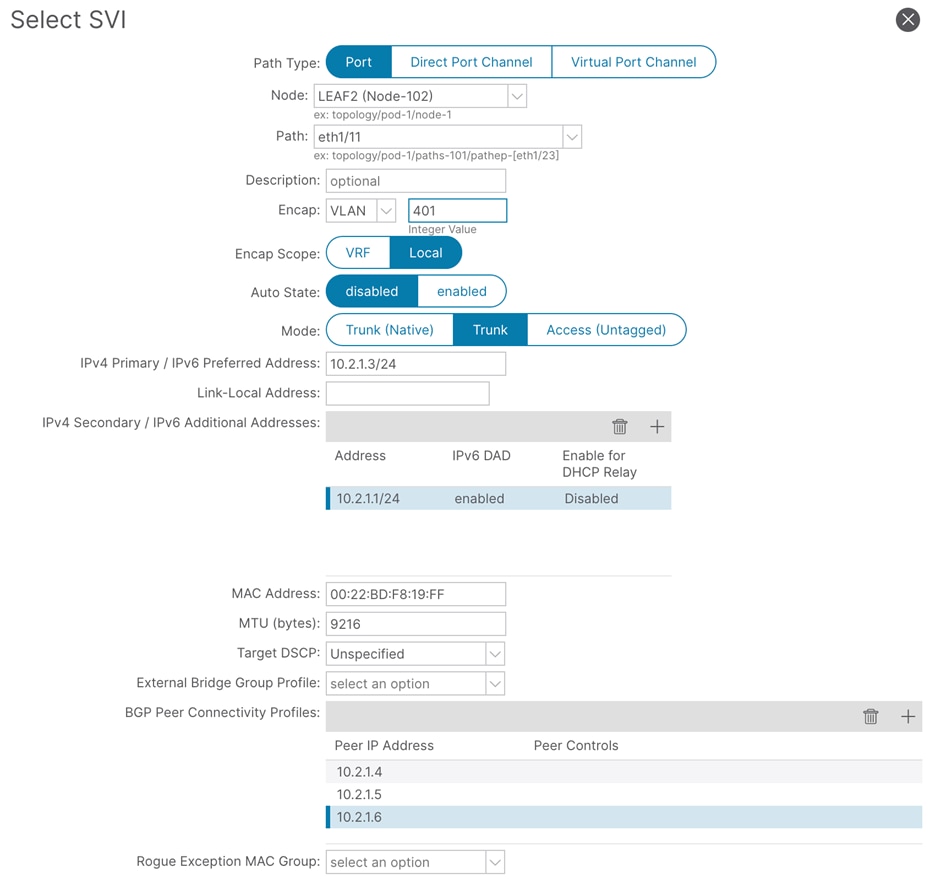Switch Mode to Trunk (Native)
This screenshot has width=930, height=884.
pos(389,329)
